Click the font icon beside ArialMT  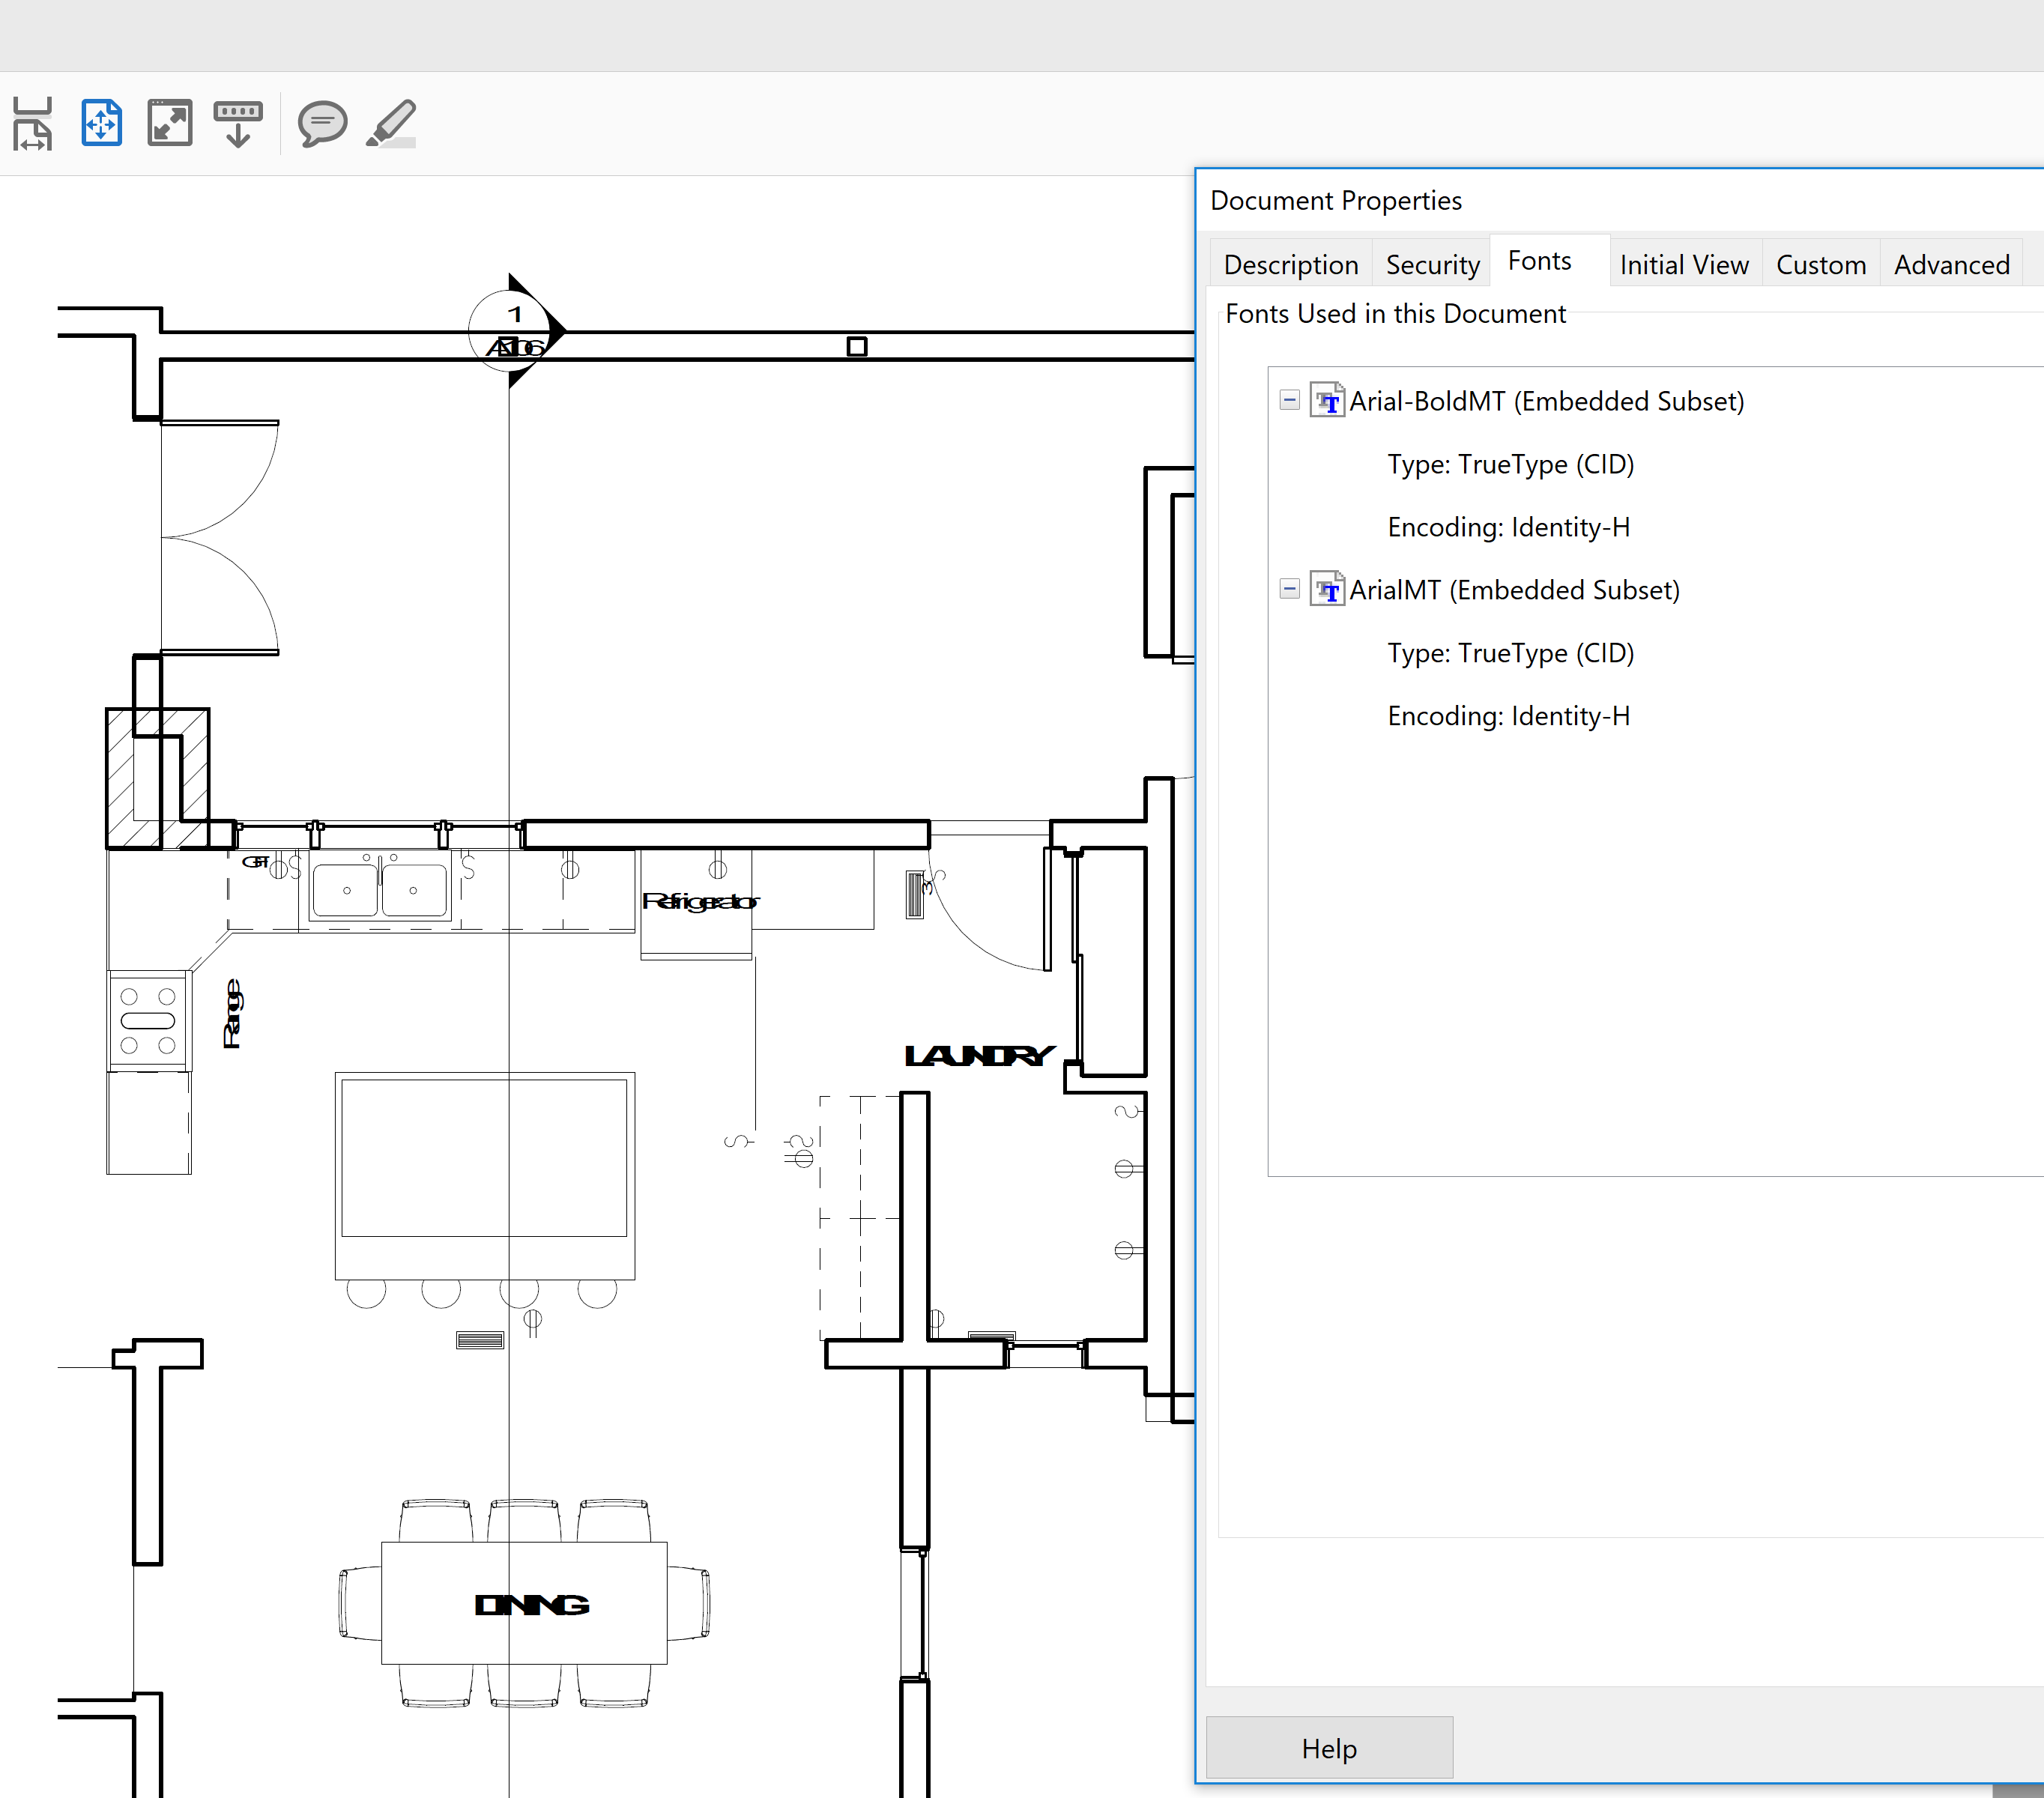click(x=1328, y=590)
